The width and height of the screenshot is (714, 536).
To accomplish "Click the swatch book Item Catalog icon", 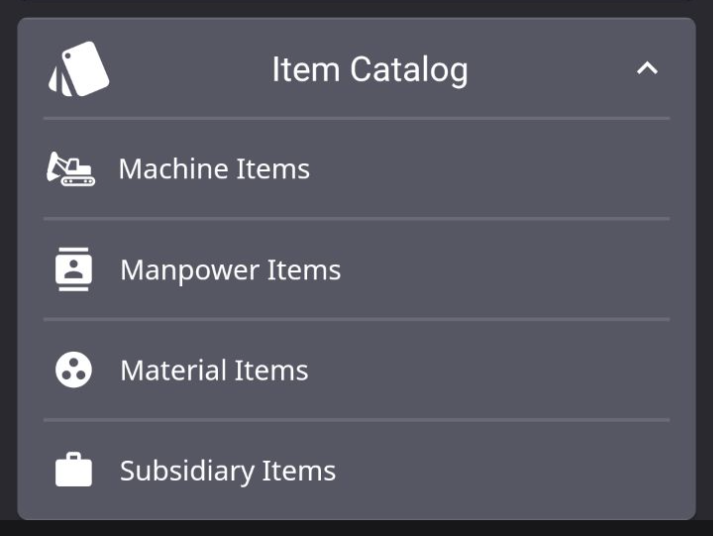I will pyautogui.click(x=79, y=69).
